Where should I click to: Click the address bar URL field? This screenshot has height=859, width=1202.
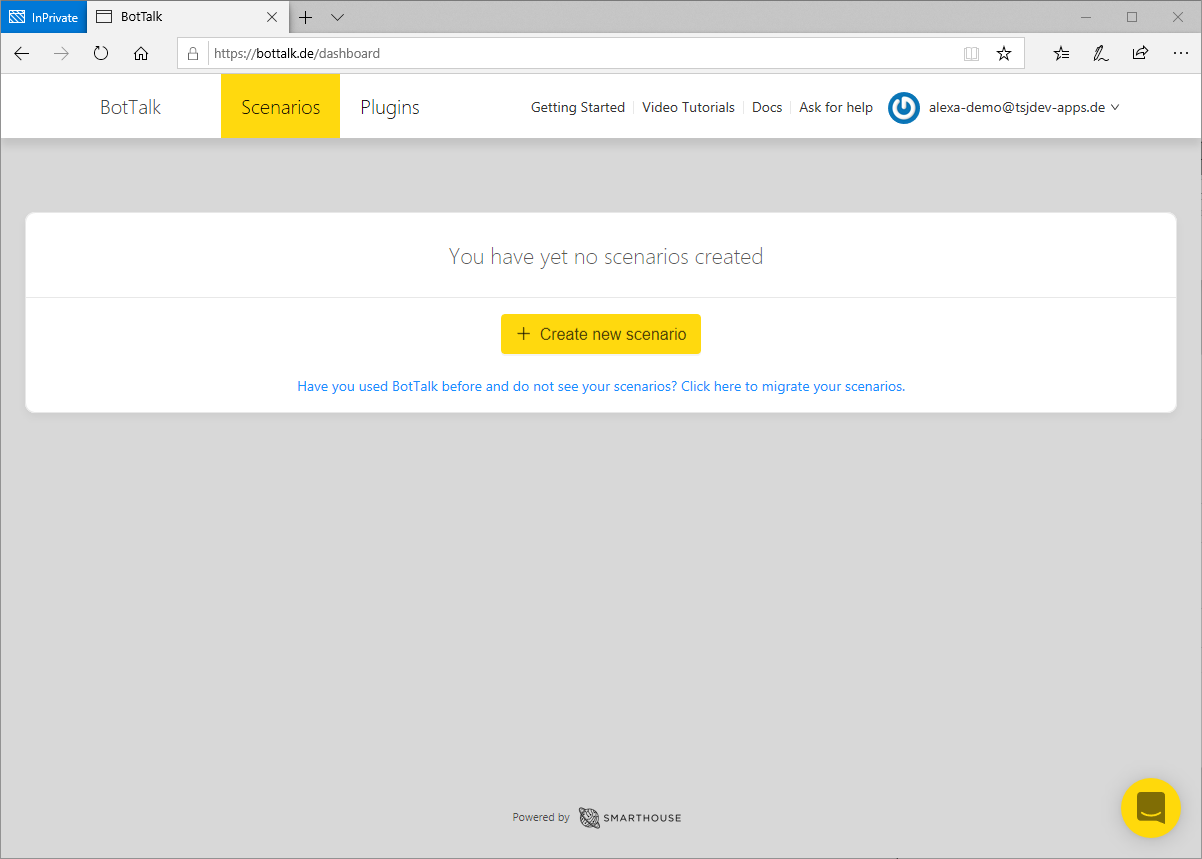pyautogui.click(x=580, y=54)
